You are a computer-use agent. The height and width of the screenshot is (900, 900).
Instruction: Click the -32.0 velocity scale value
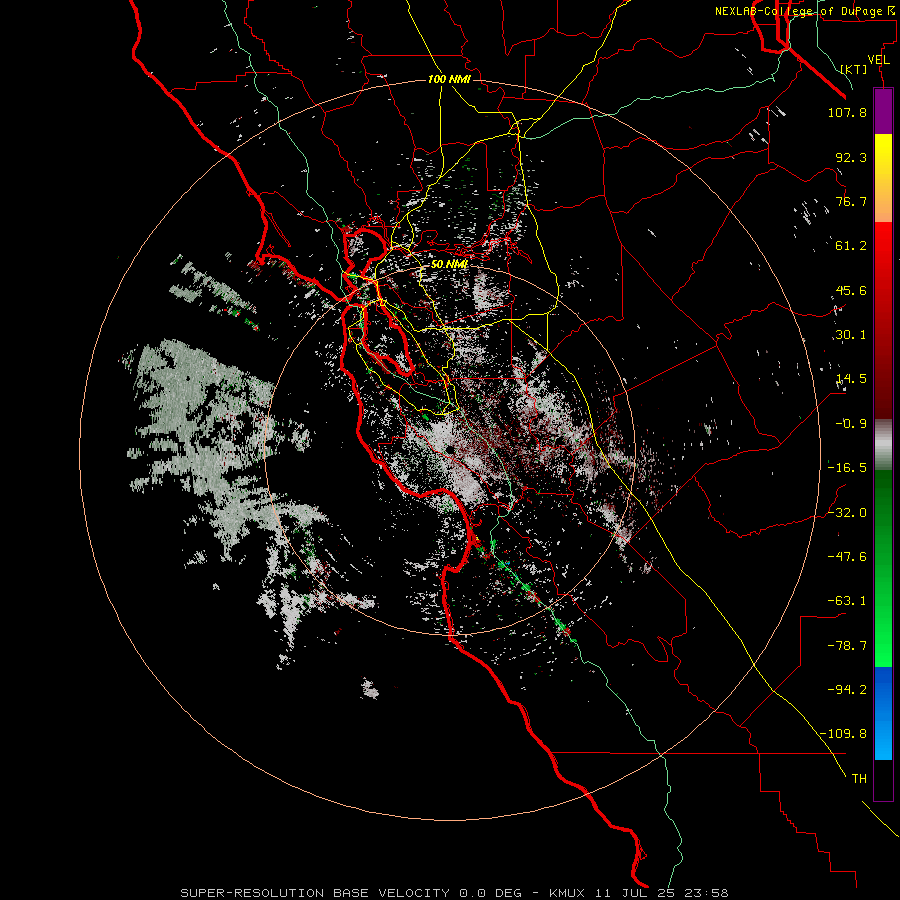pyautogui.click(x=847, y=513)
